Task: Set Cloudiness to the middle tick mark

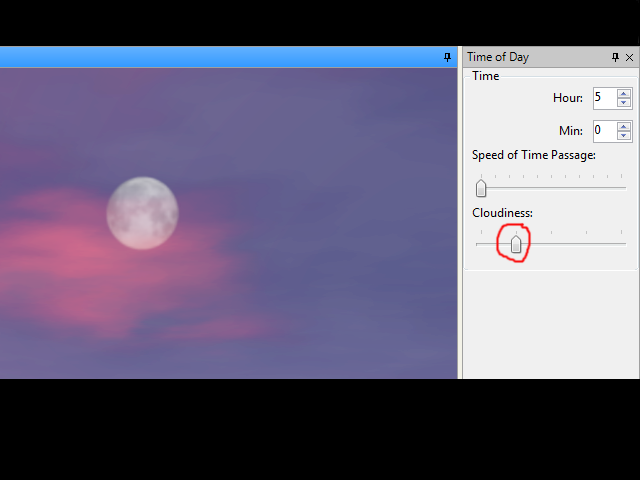Action: 551,244
